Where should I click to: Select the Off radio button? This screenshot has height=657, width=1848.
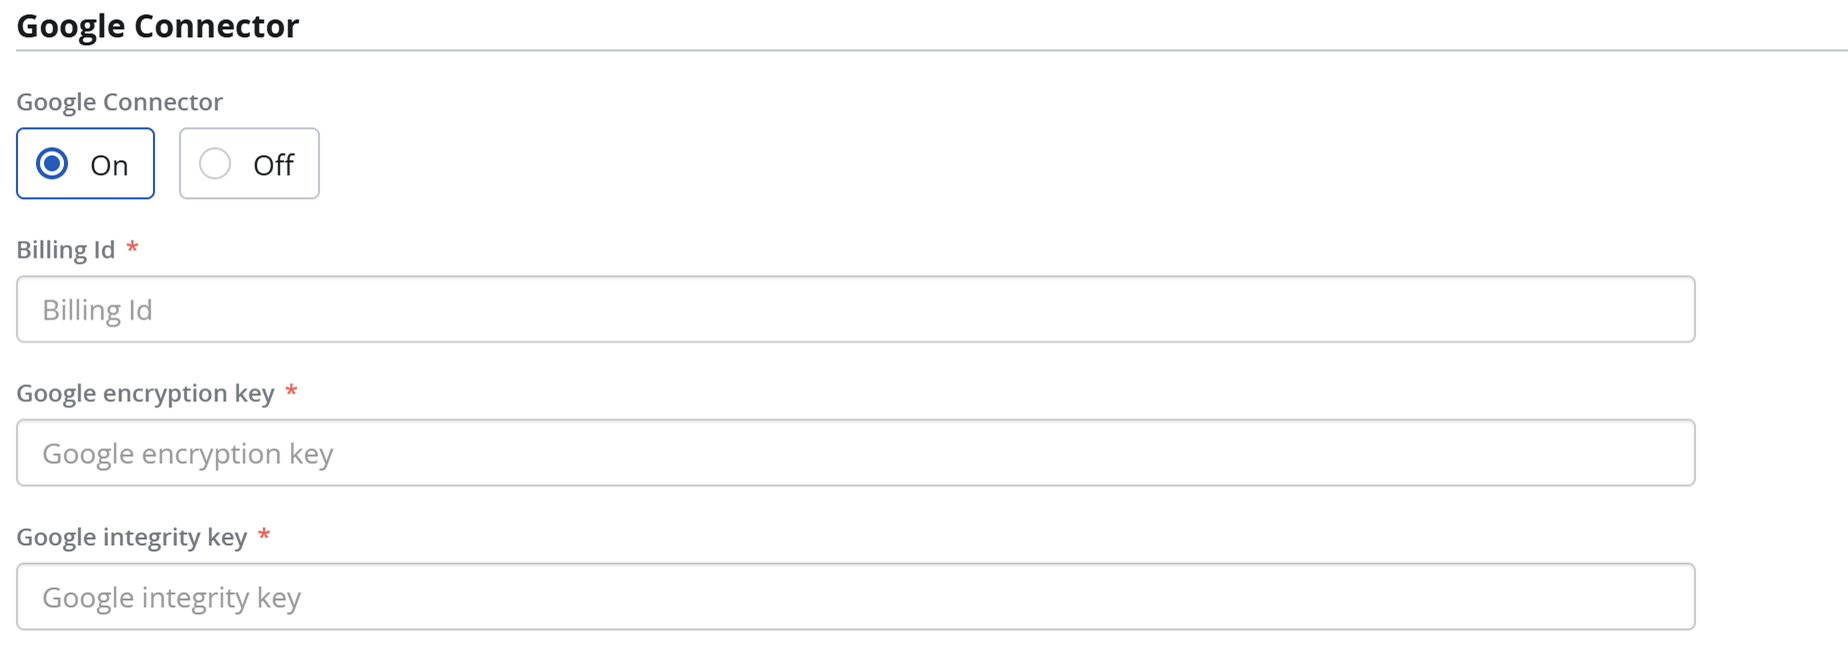point(215,164)
